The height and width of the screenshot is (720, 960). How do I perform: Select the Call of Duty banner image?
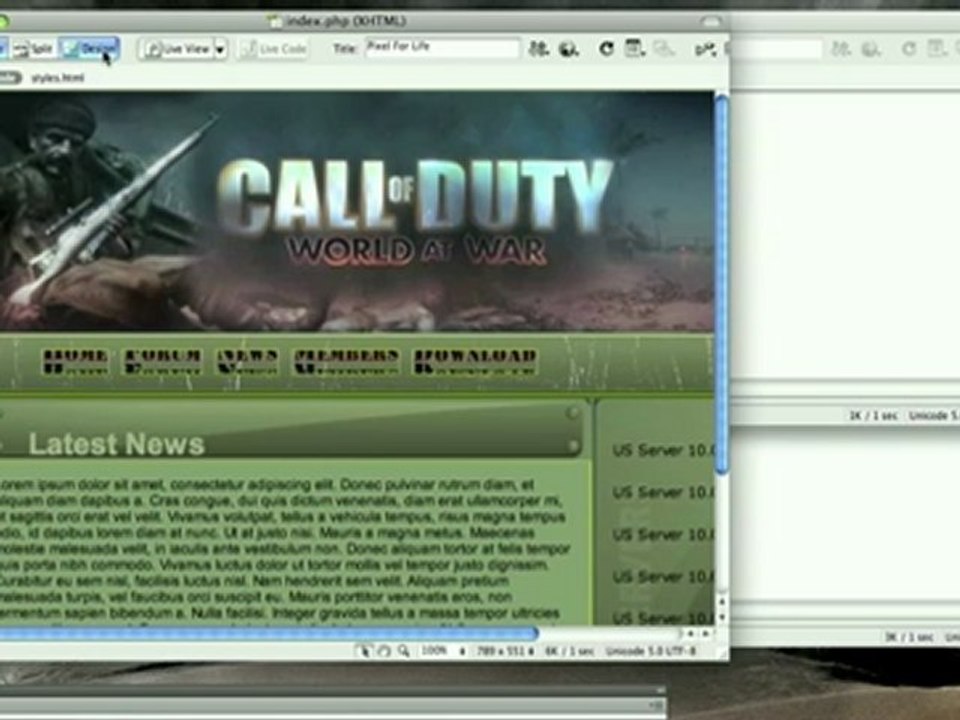[x=356, y=211]
